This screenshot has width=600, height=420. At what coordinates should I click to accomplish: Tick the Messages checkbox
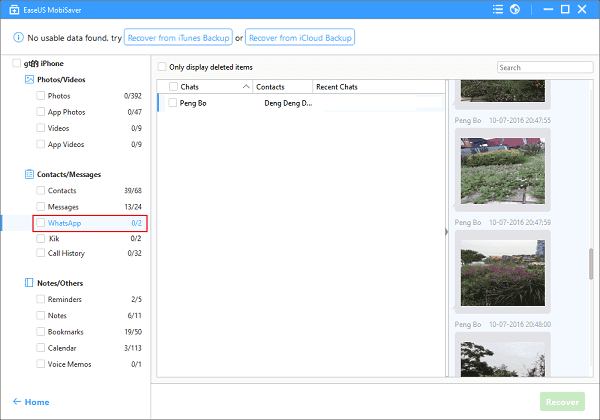[41, 207]
